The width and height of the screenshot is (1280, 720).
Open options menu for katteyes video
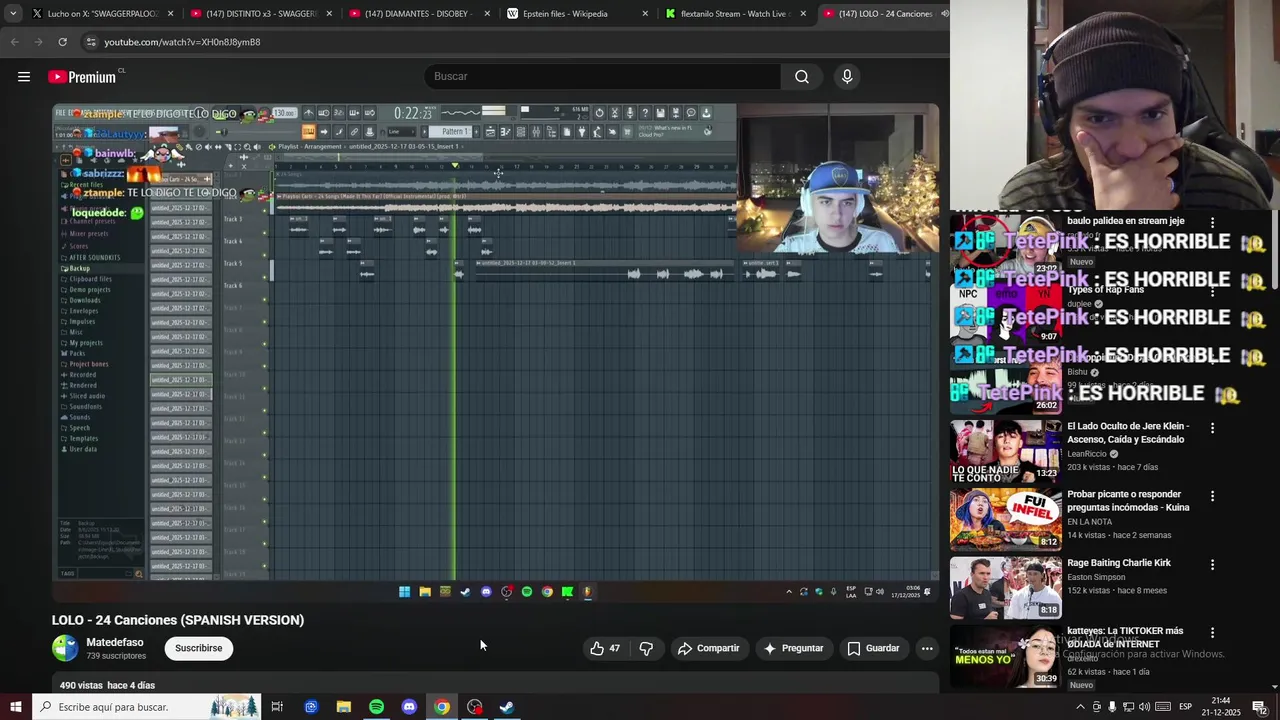tap(1212, 633)
